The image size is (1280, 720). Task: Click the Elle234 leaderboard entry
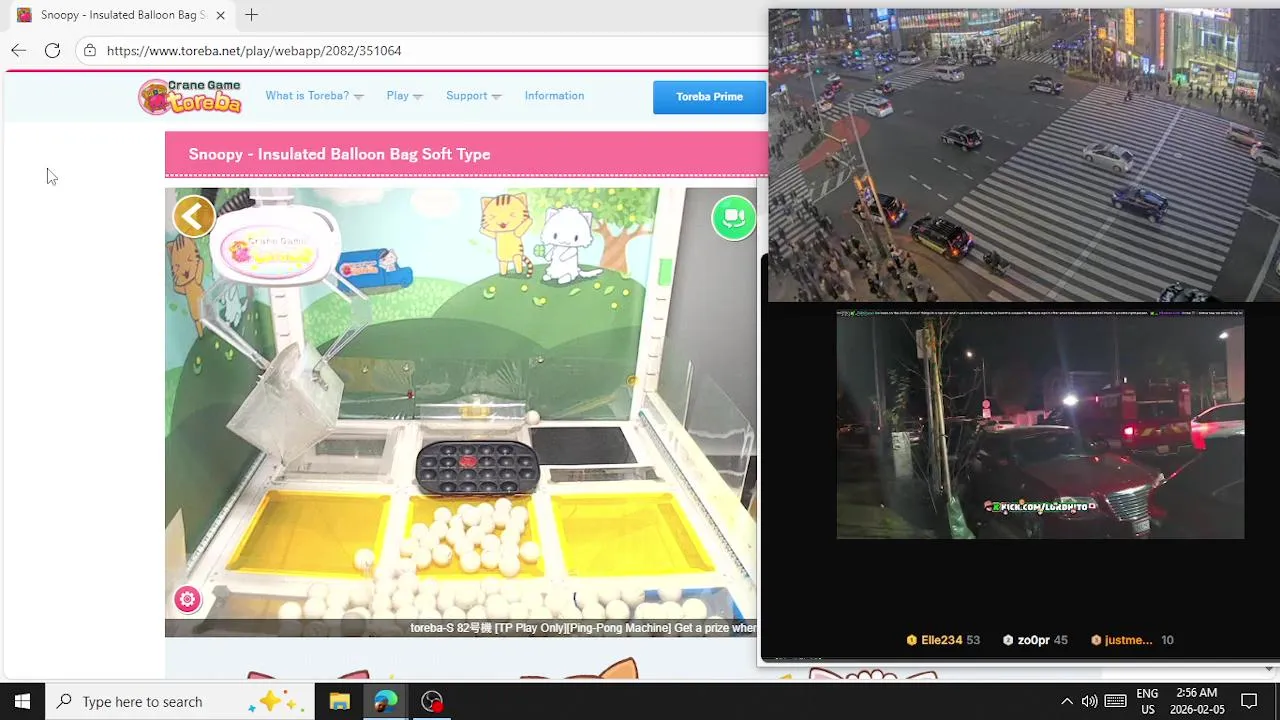943,640
